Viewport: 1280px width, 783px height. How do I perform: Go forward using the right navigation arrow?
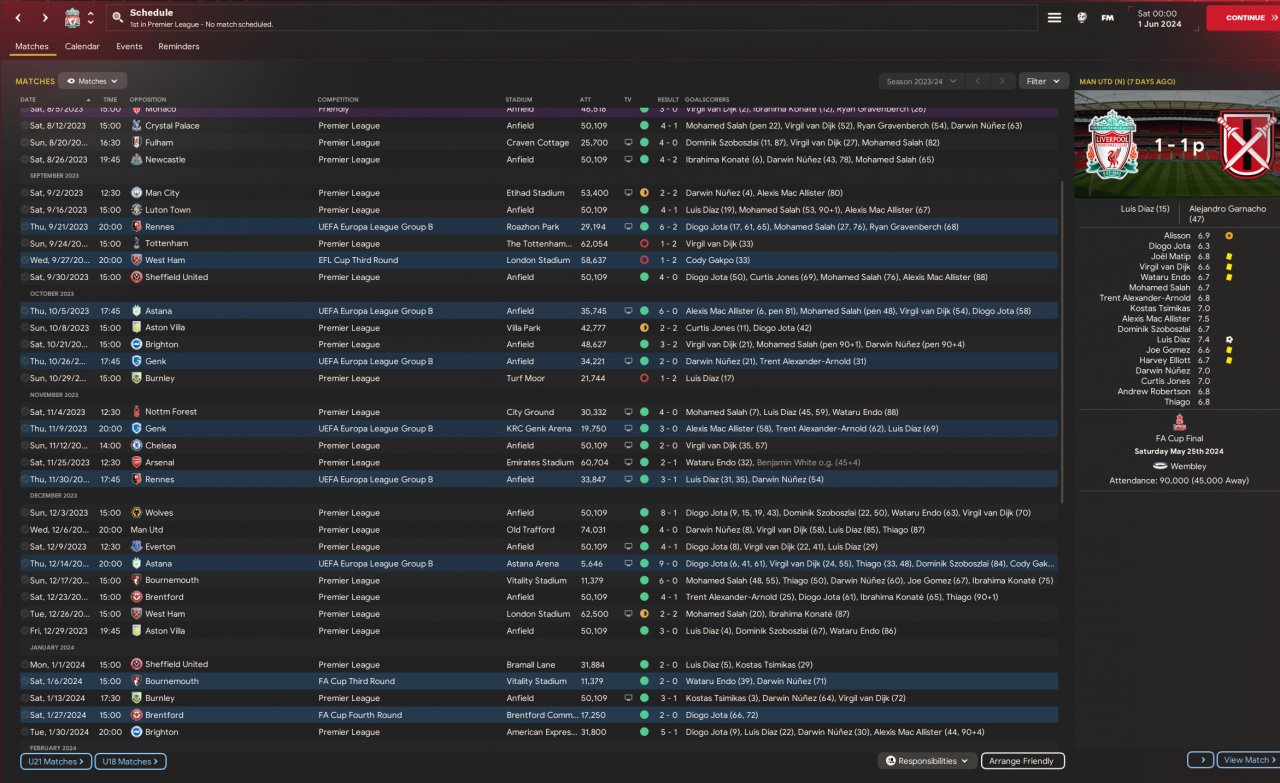[45, 18]
